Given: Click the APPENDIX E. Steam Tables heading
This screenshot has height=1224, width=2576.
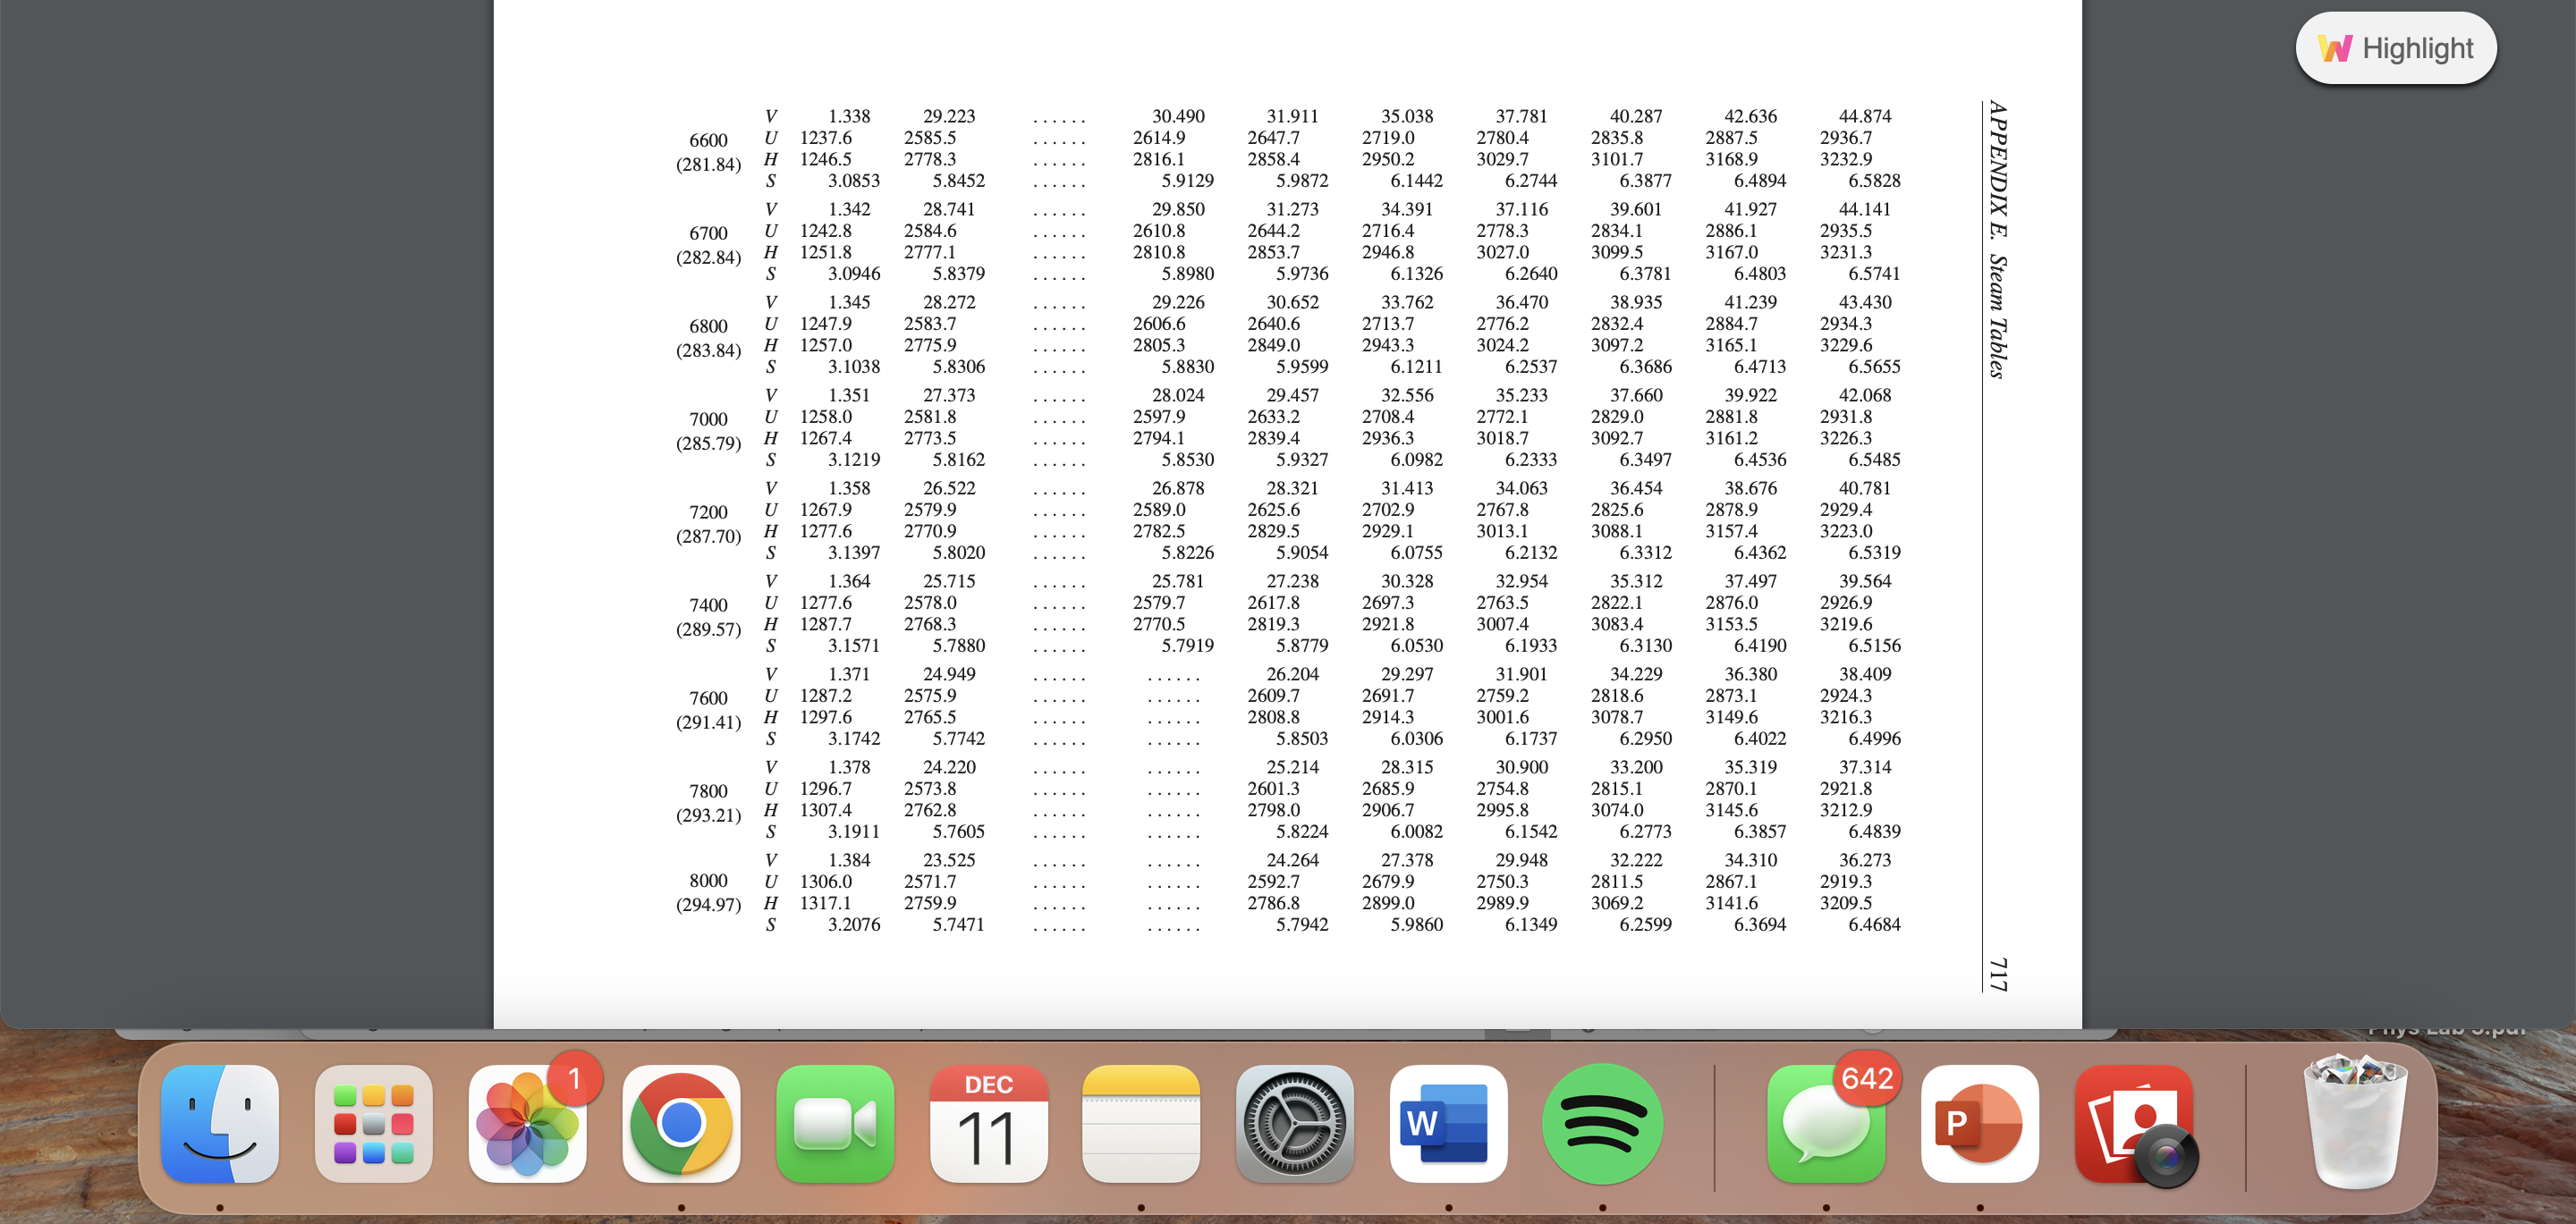Looking at the screenshot, I should (1997, 240).
